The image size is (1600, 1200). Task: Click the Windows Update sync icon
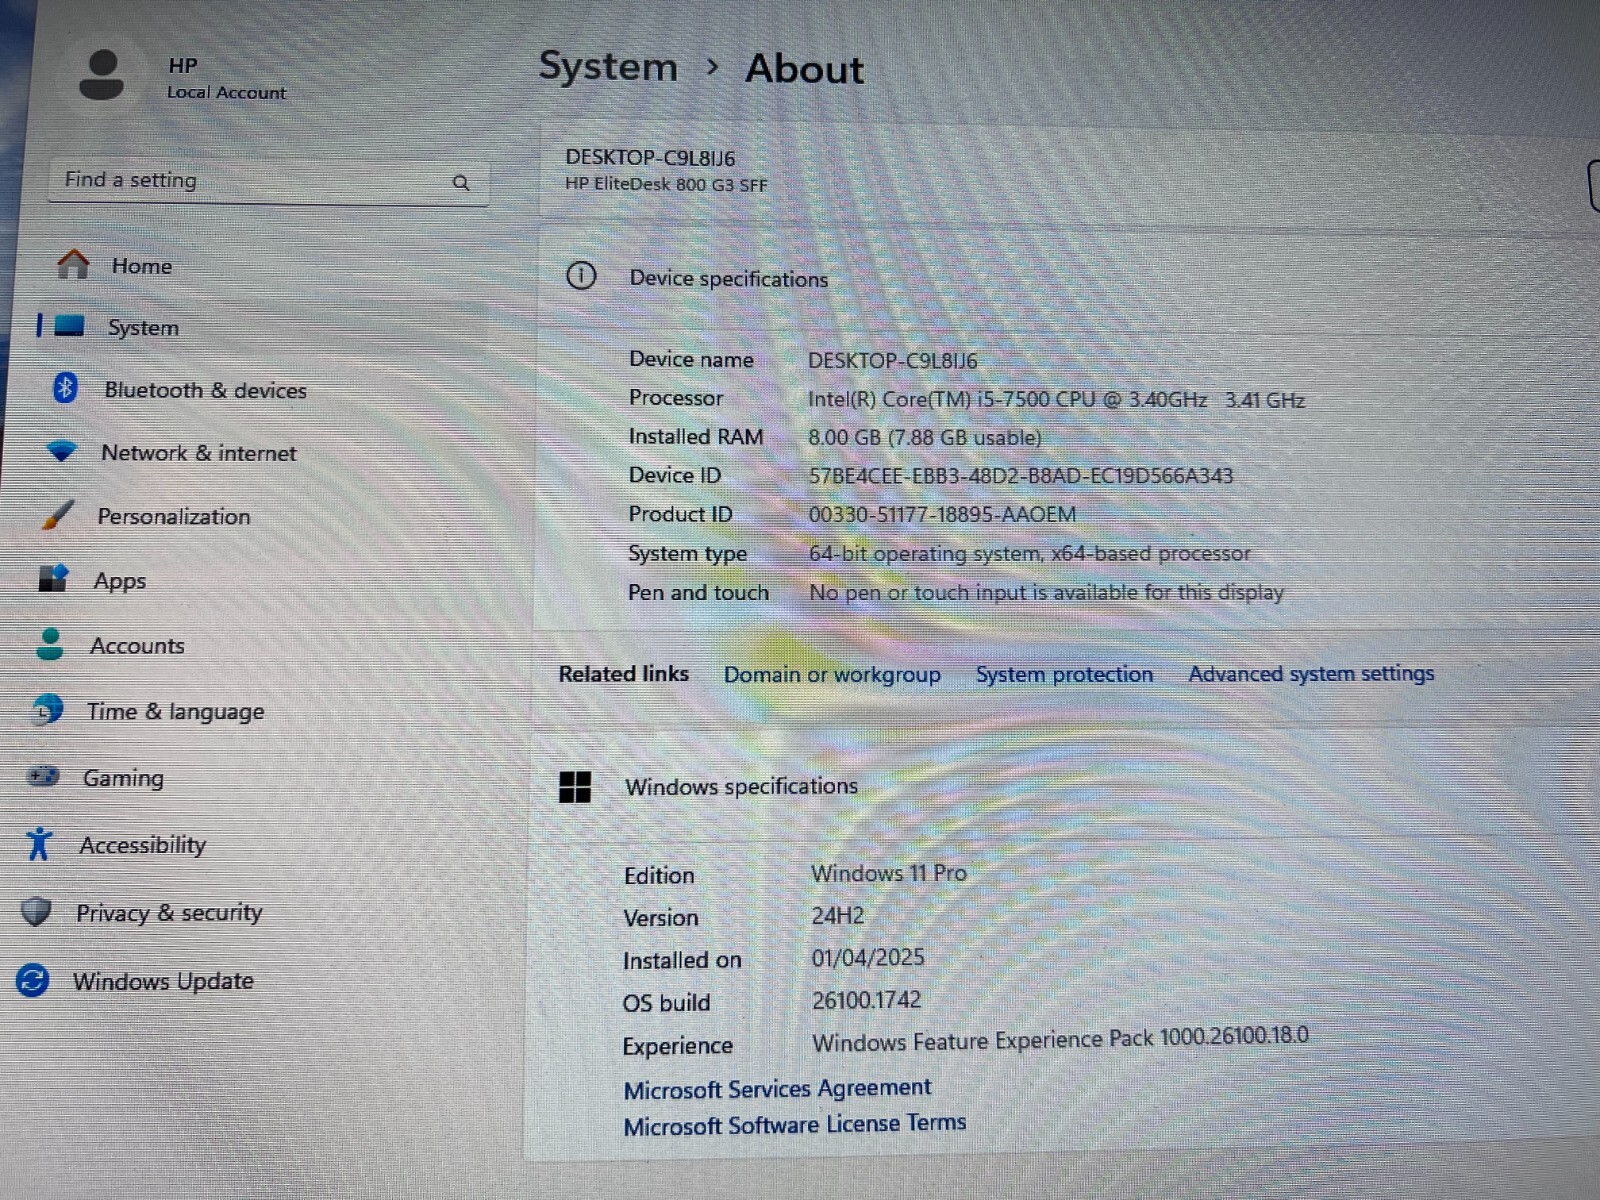(x=32, y=980)
